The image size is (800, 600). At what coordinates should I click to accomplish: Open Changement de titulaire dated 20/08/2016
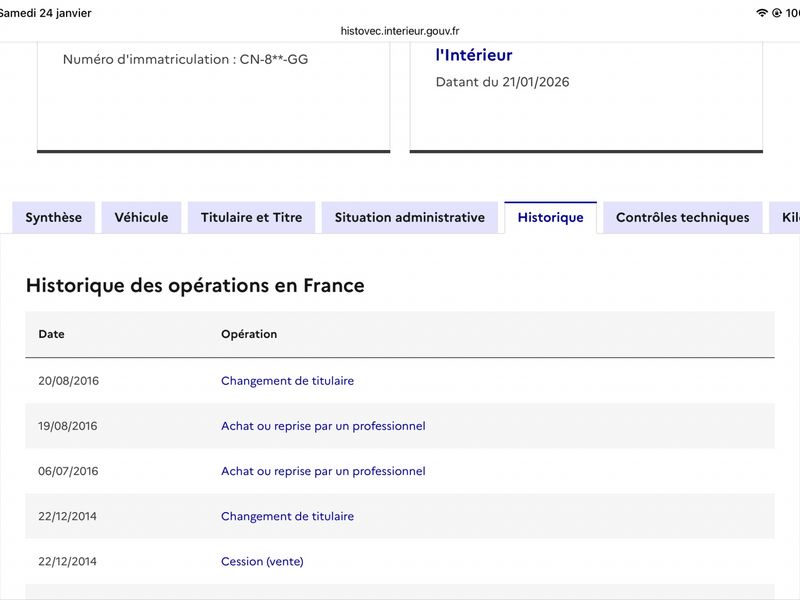click(x=287, y=381)
